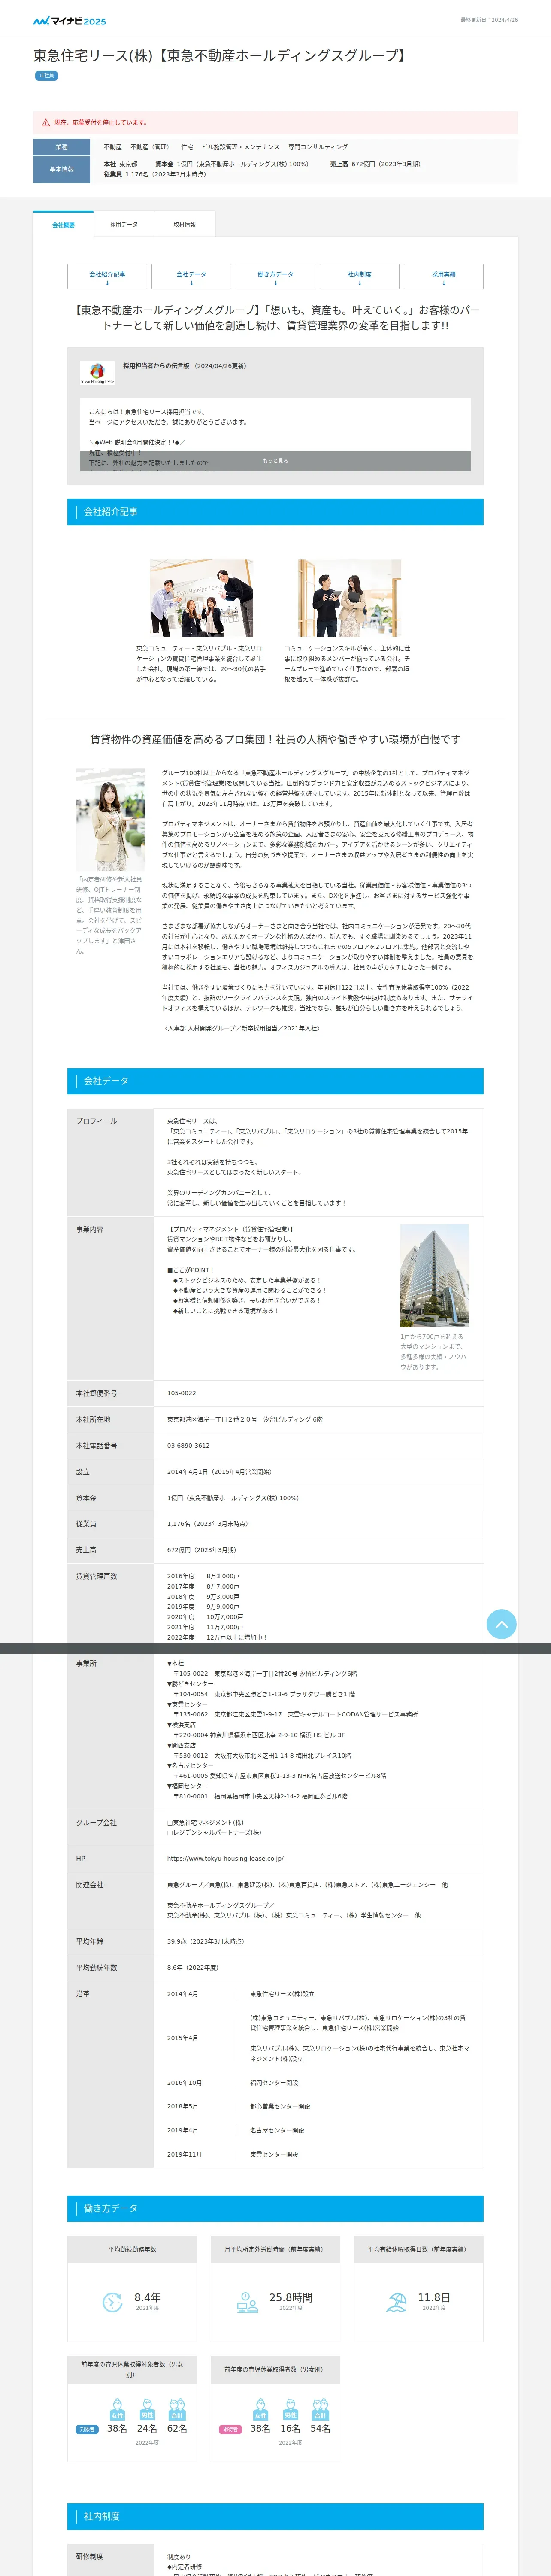Jump to 働き方データ section anchor
The height and width of the screenshot is (2576, 551).
pos(275,277)
